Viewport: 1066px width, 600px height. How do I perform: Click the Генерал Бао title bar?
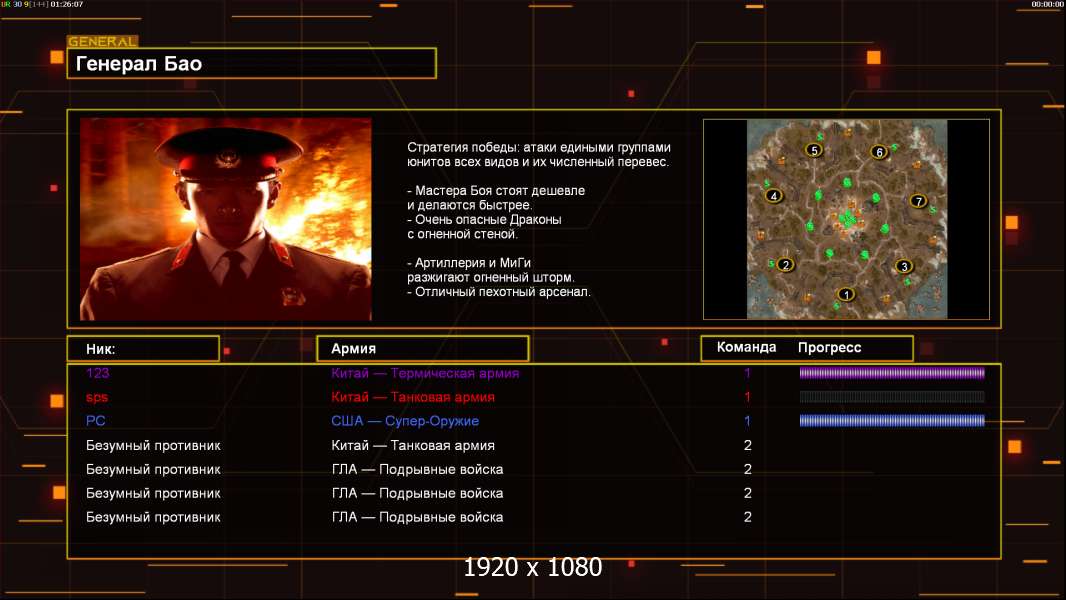click(251, 64)
